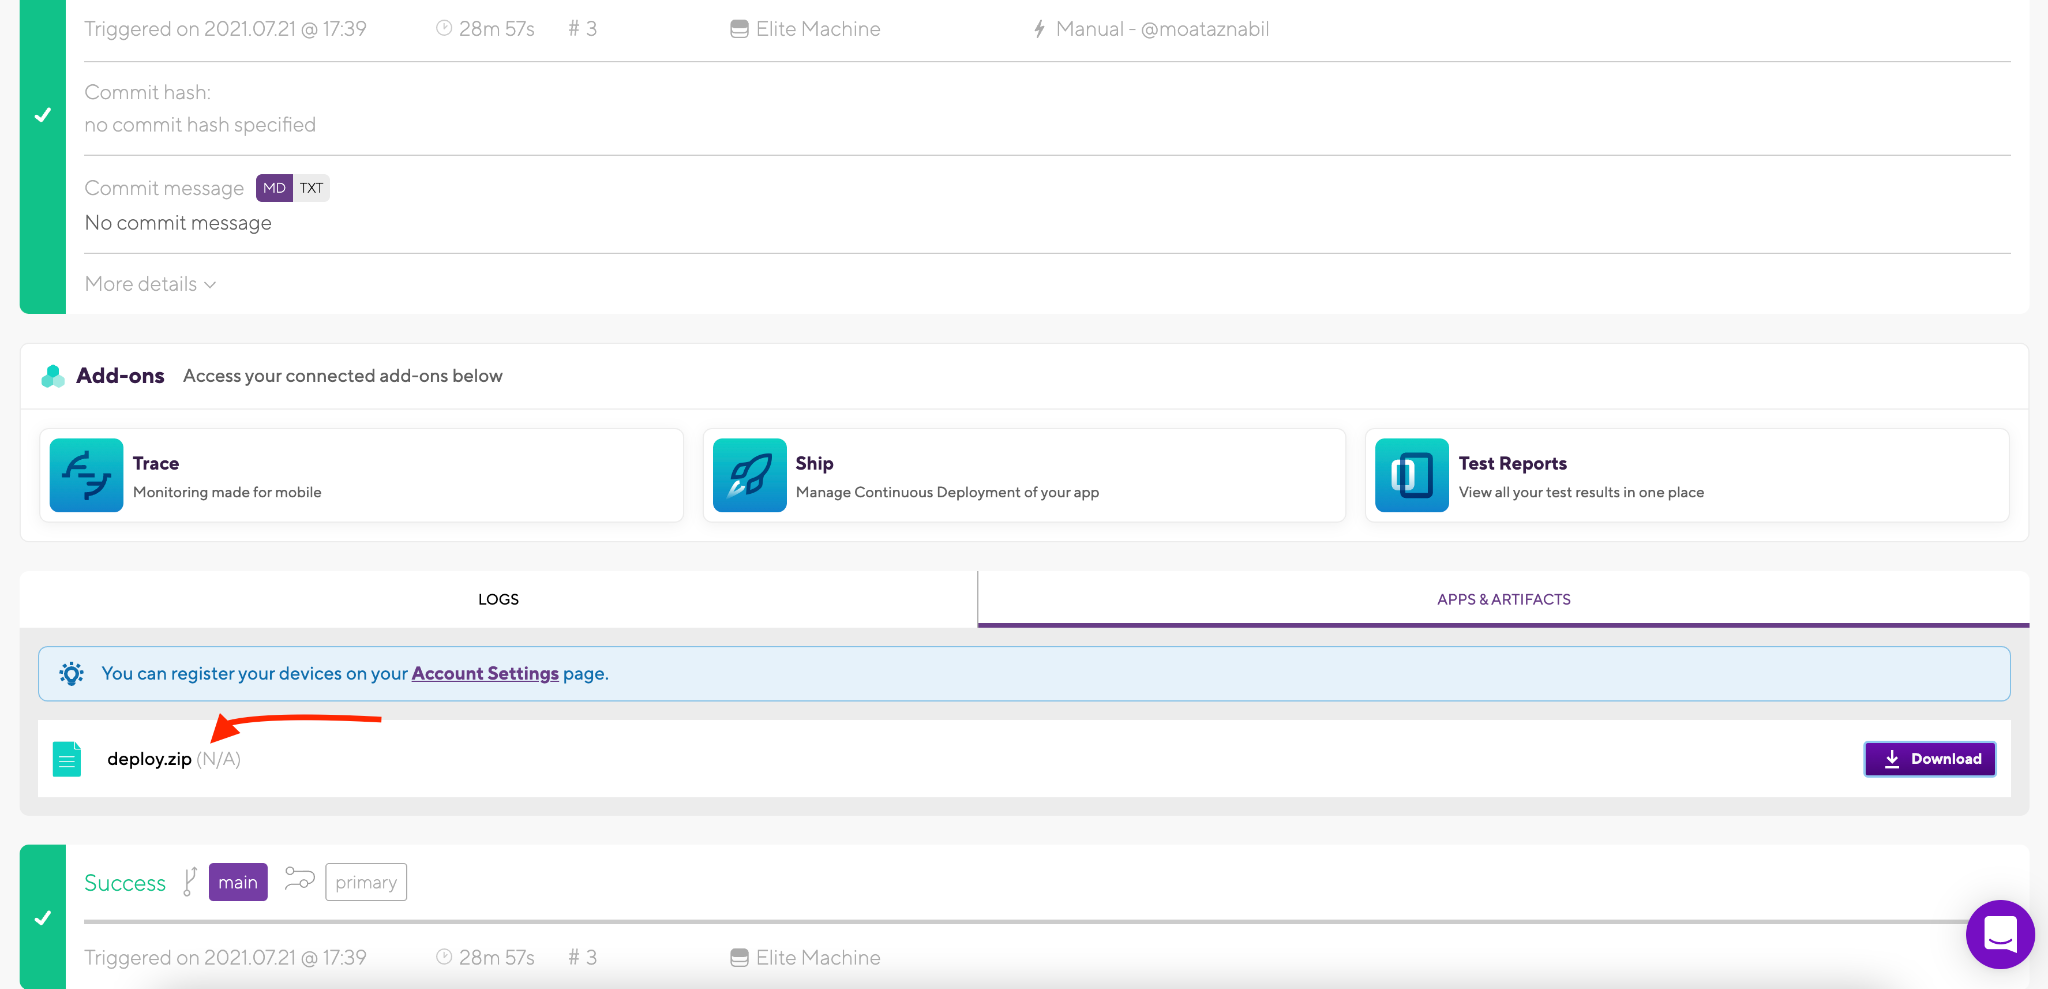The width and height of the screenshot is (2048, 989).
Task: Click lower 'Triggered on 2021.07.21 @ 17:39' text
Action: click(x=225, y=958)
